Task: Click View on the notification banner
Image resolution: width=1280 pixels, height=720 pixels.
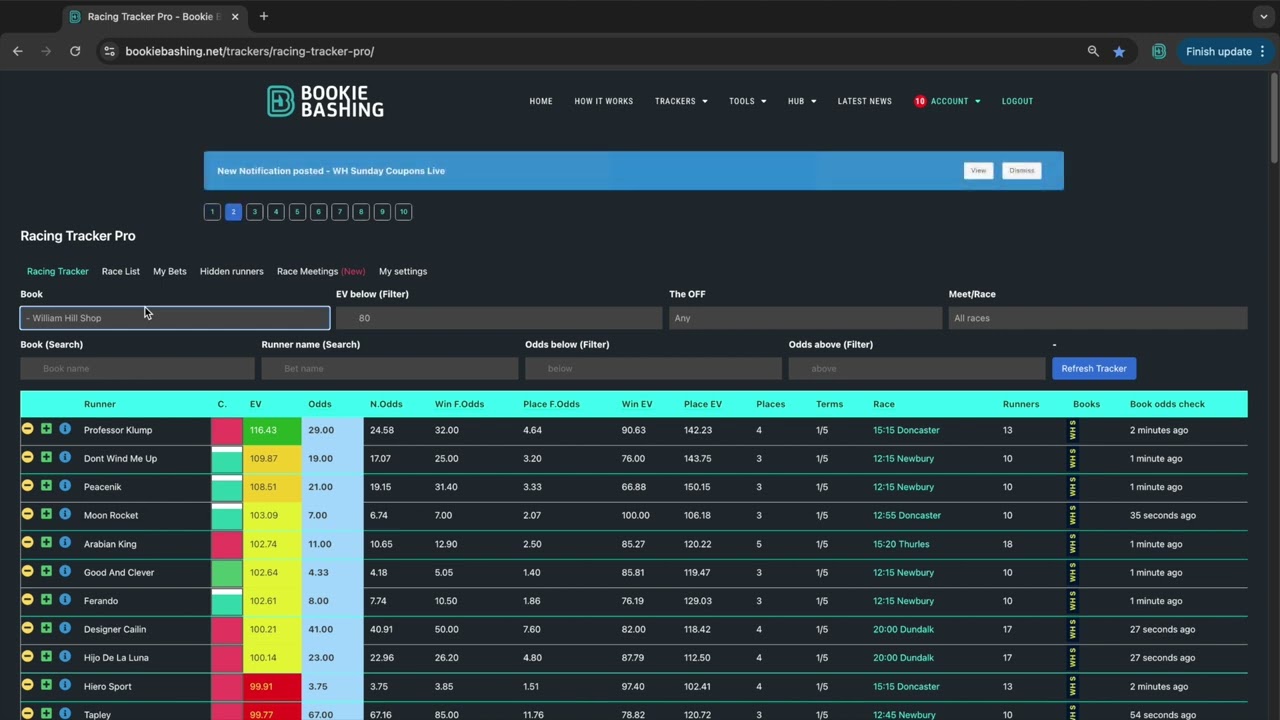Action: [x=978, y=171]
